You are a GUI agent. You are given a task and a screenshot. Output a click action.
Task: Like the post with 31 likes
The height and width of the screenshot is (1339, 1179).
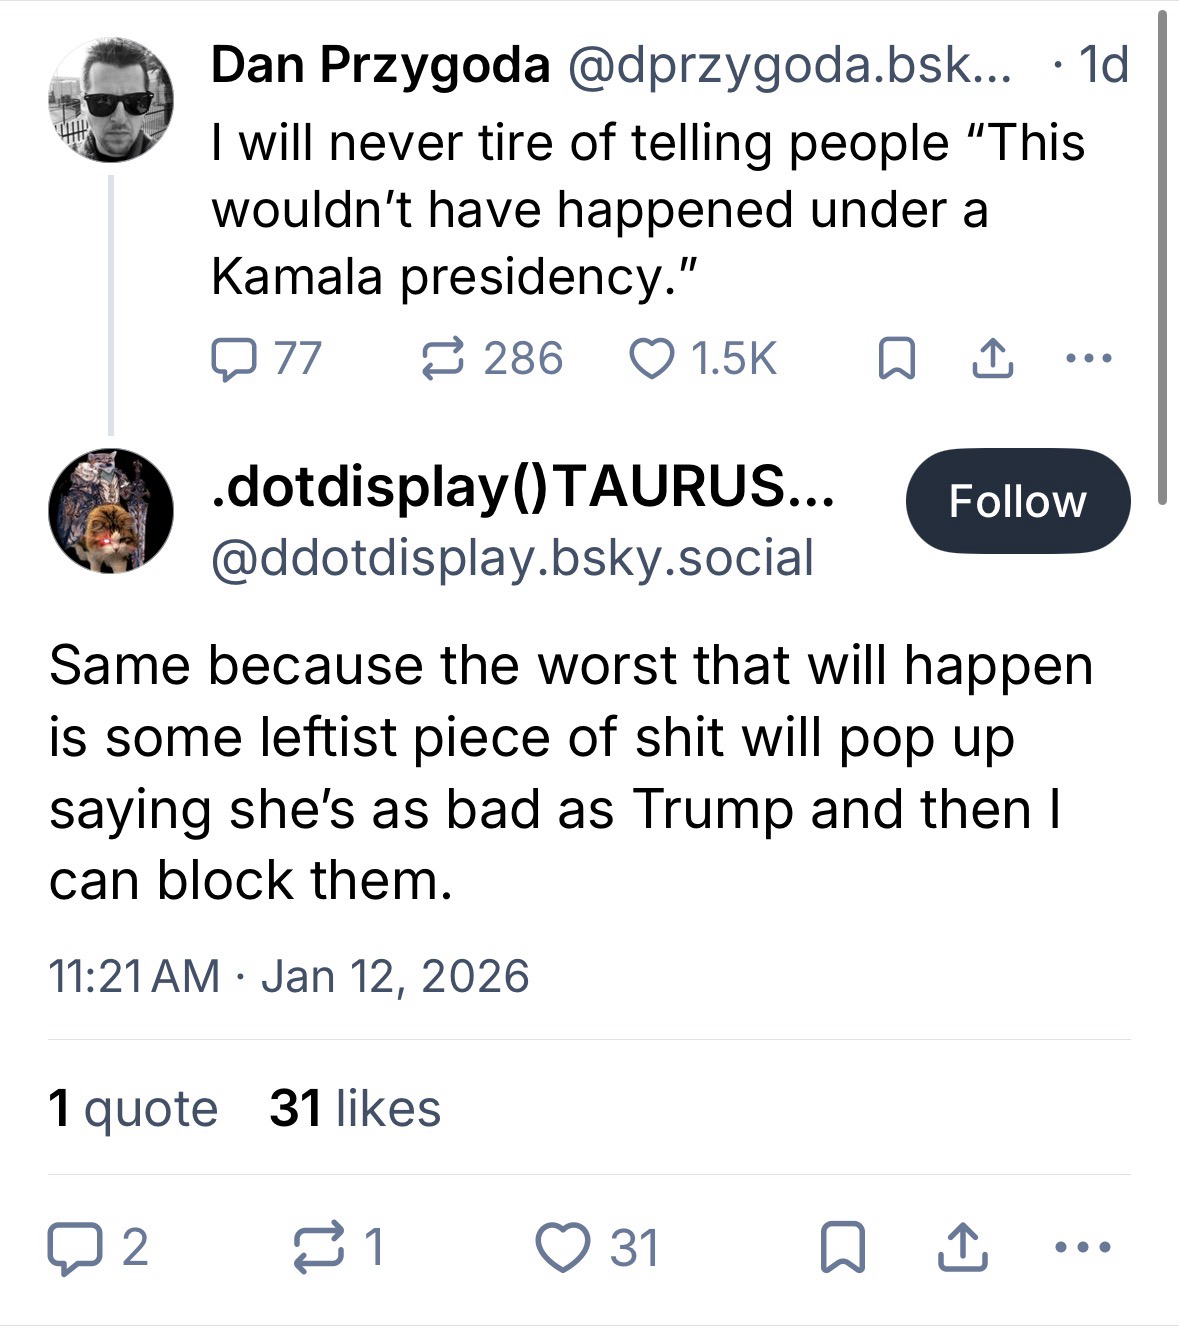pos(563,1248)
